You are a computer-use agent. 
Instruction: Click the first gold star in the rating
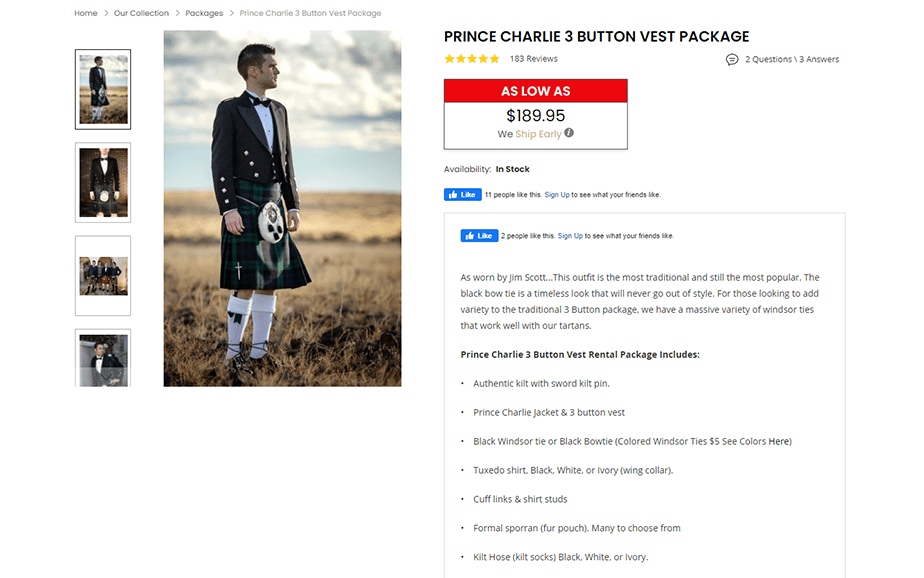(x=448, y=58)
